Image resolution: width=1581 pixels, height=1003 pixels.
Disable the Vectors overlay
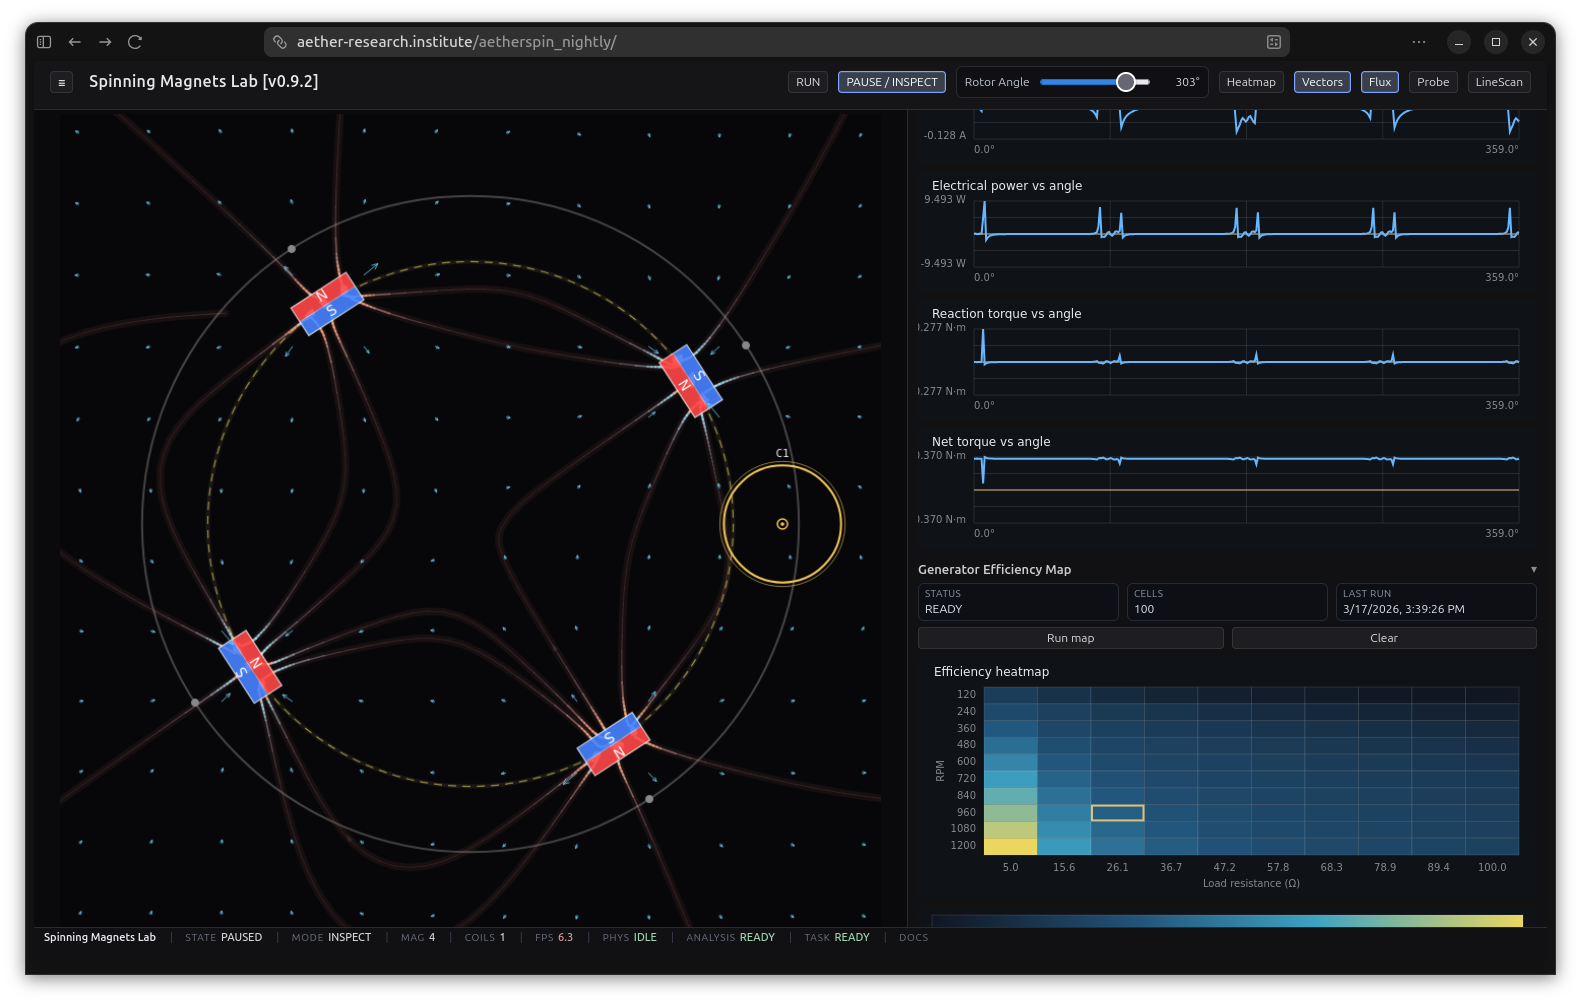pos(1321,82)
